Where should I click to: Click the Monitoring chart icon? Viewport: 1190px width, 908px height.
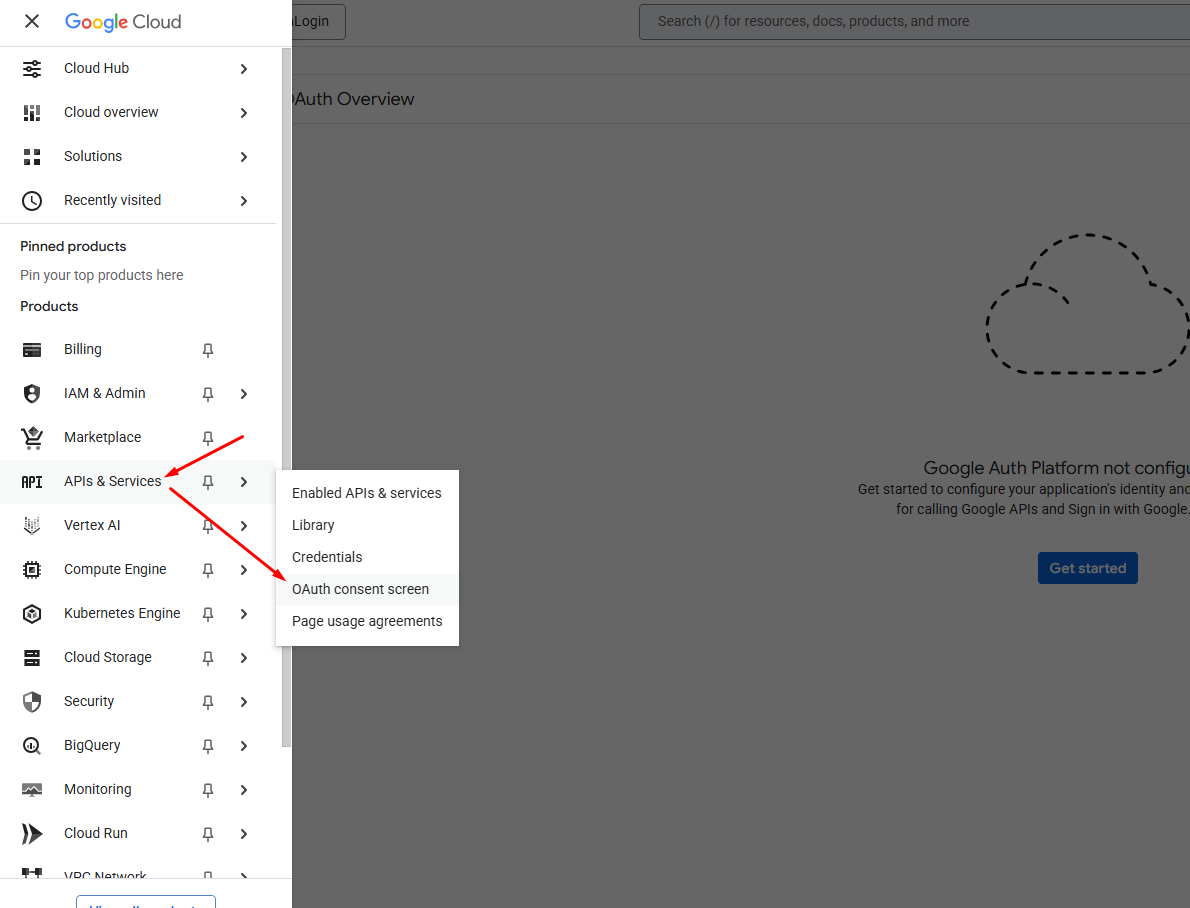(x=32, y=790)
